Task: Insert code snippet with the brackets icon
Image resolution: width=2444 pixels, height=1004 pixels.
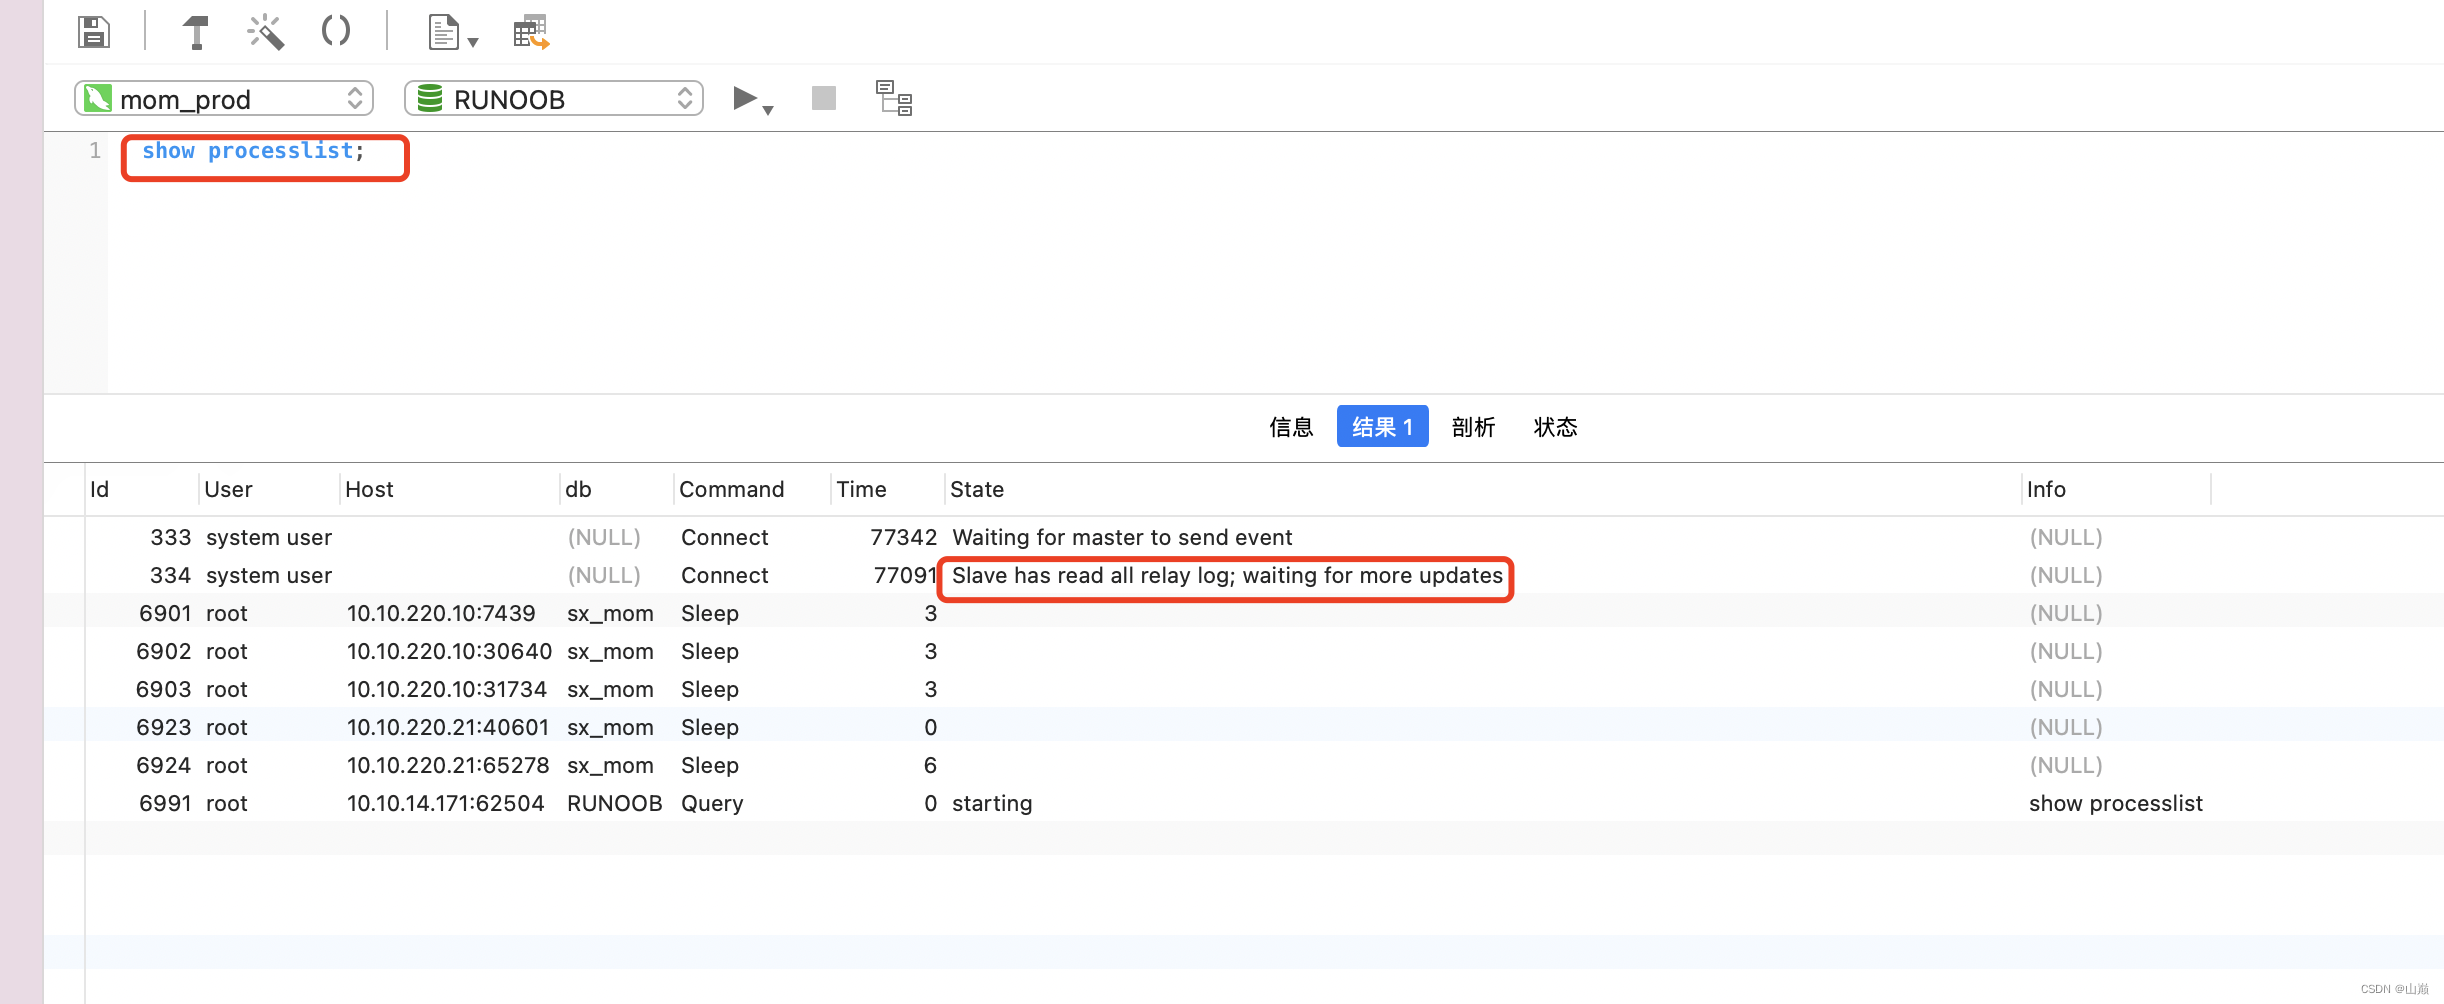Action: [335, 31]
